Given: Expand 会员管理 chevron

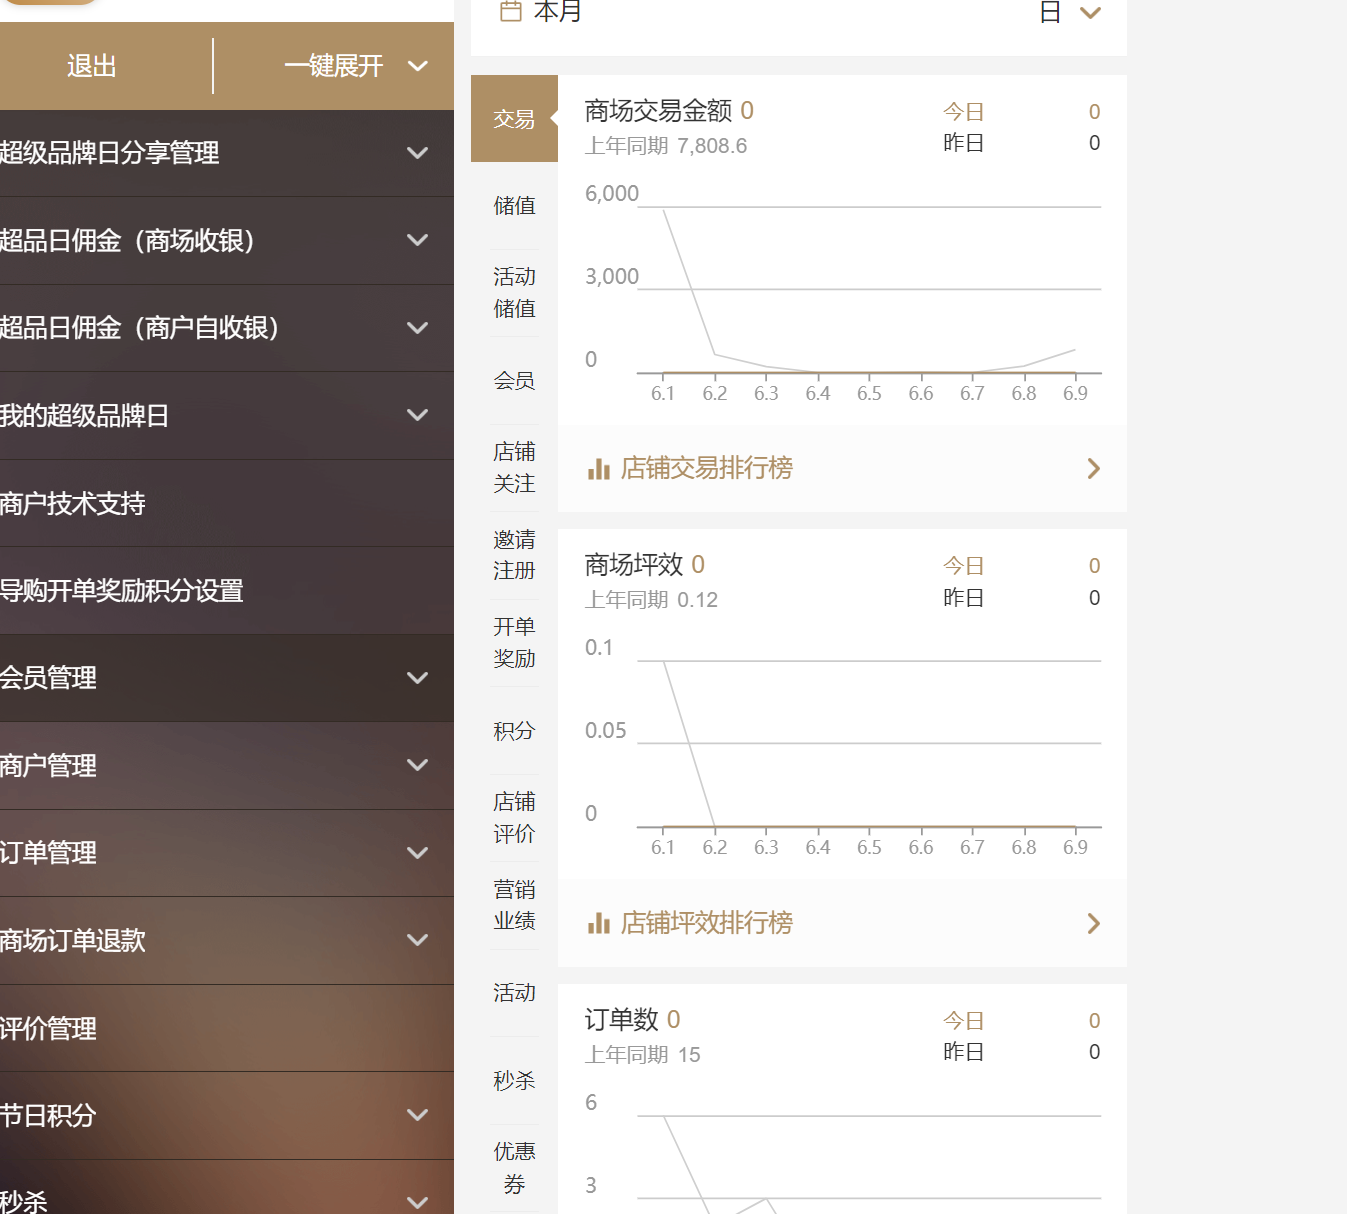Looking at the screenshot, I should [x=418, y=678].
